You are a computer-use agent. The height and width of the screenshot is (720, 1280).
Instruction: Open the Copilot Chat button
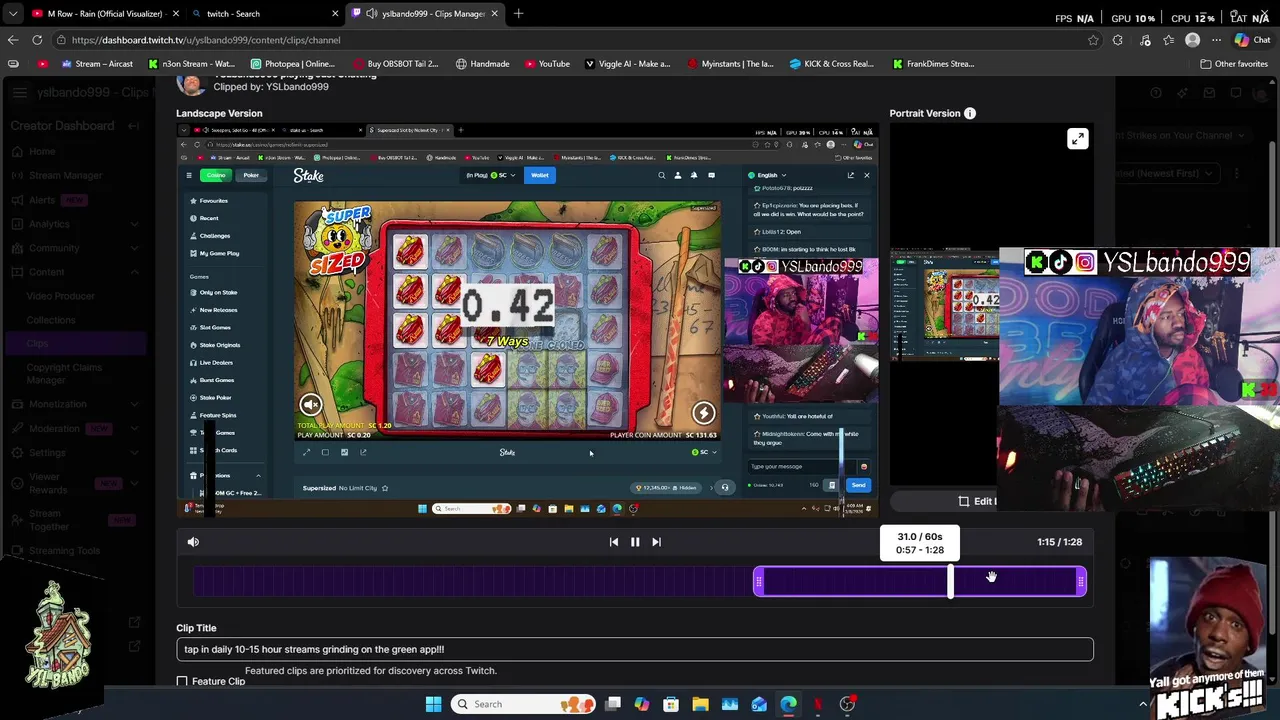tap(1252, 40)
